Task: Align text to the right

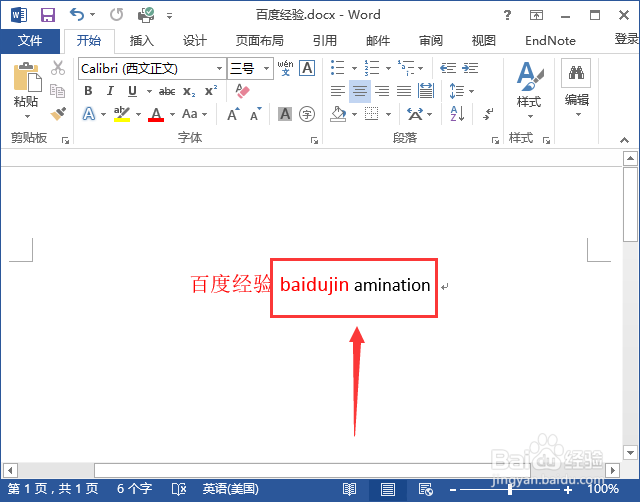Action: point(382,91)
